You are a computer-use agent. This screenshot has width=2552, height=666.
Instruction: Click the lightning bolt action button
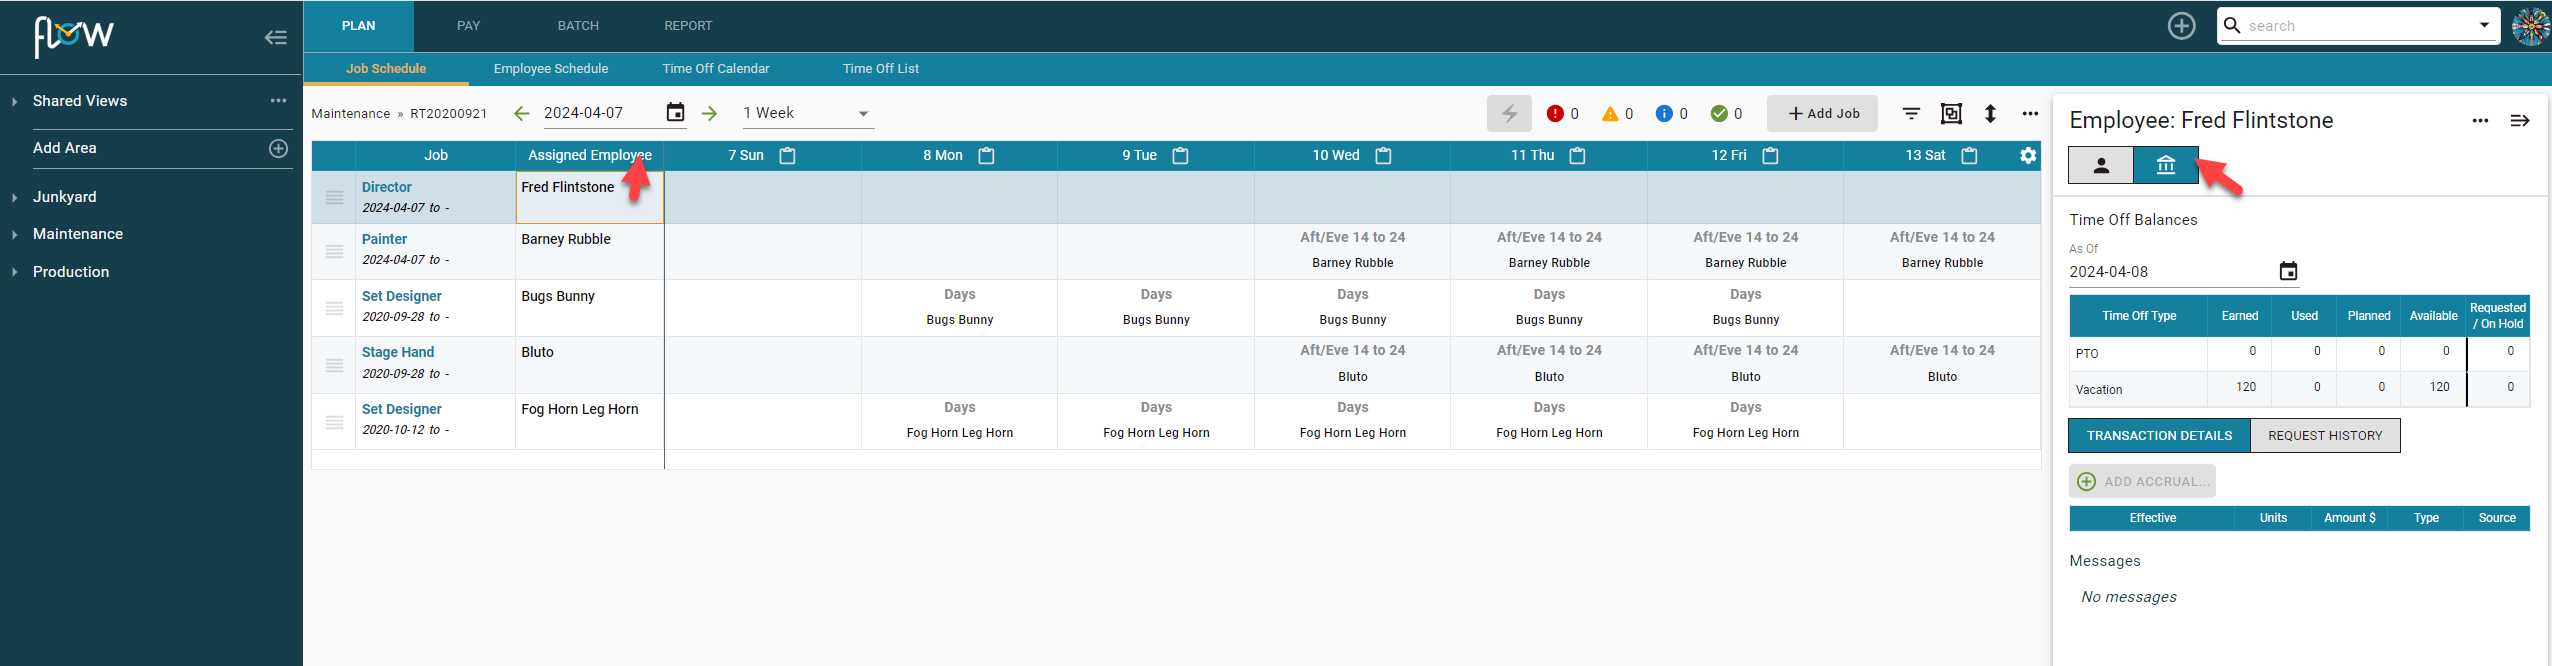click(1509, 114)
